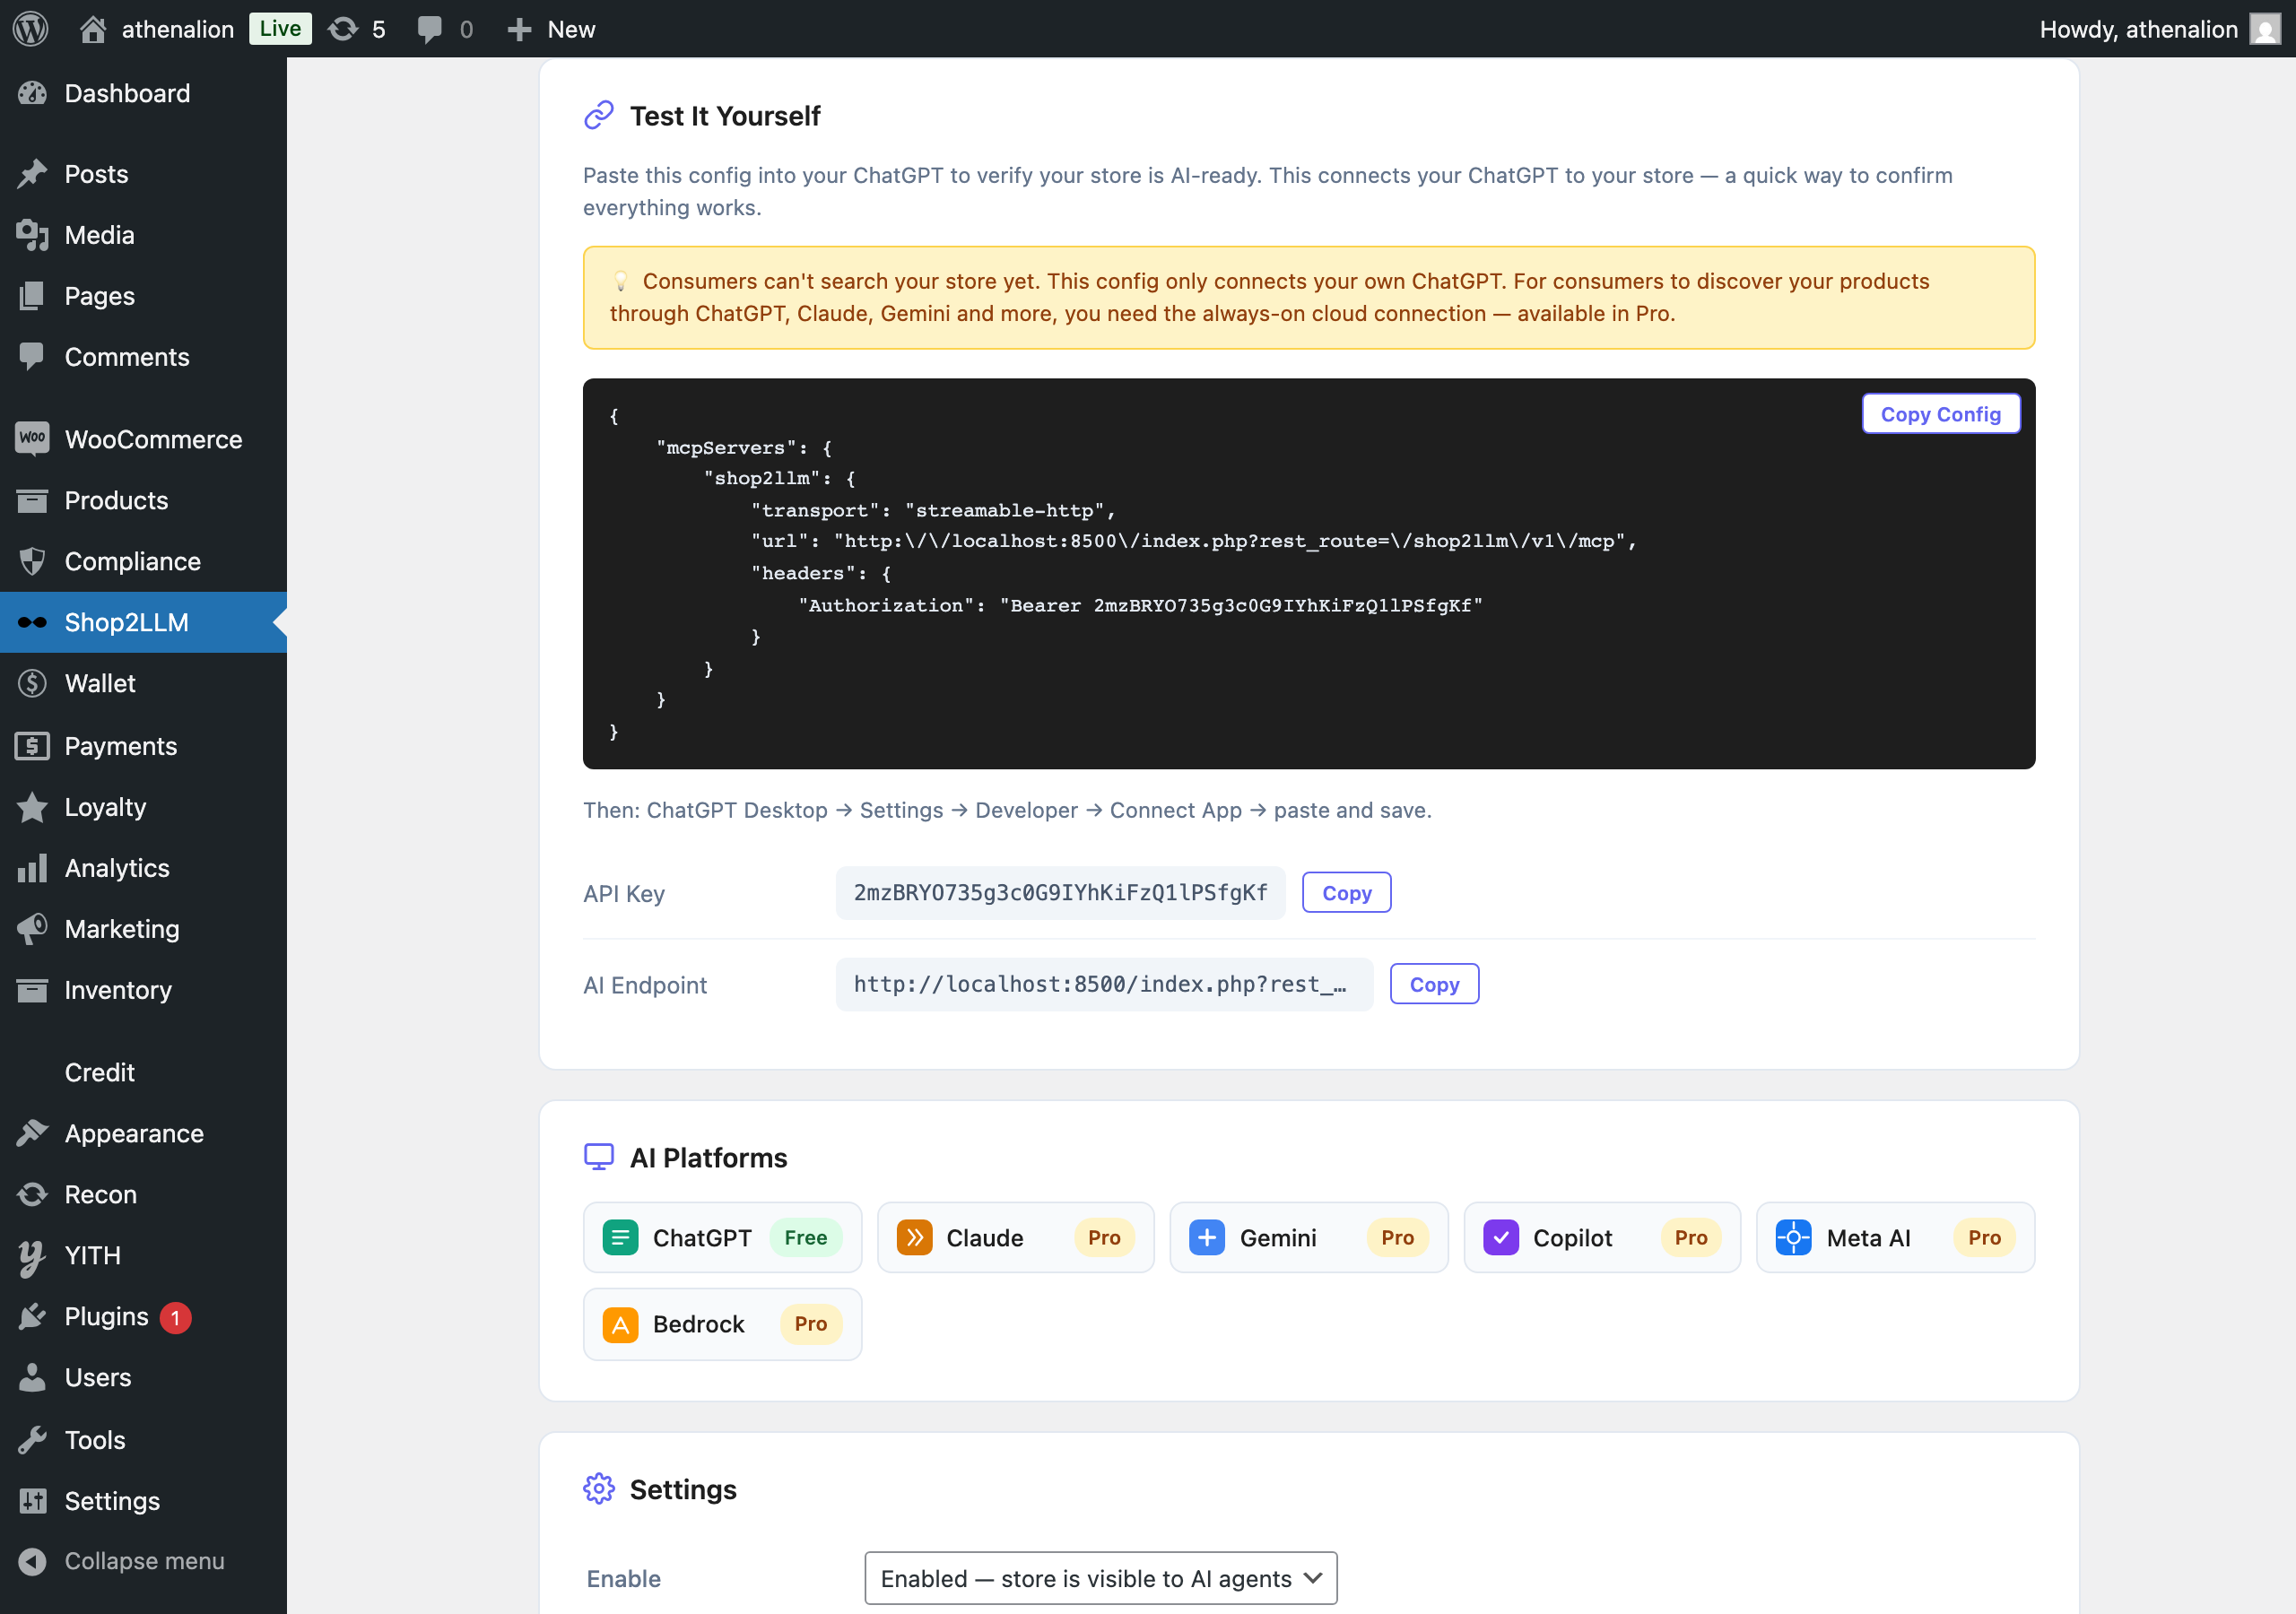Click the Settings gear heading icon
This screenshot has height=1614, width=2296.
pos(599,1489)
